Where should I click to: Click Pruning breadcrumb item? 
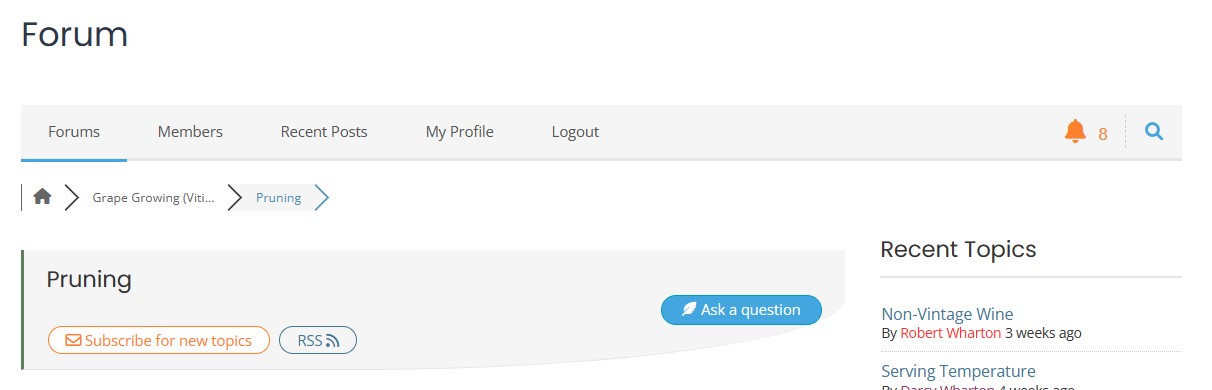278,197
